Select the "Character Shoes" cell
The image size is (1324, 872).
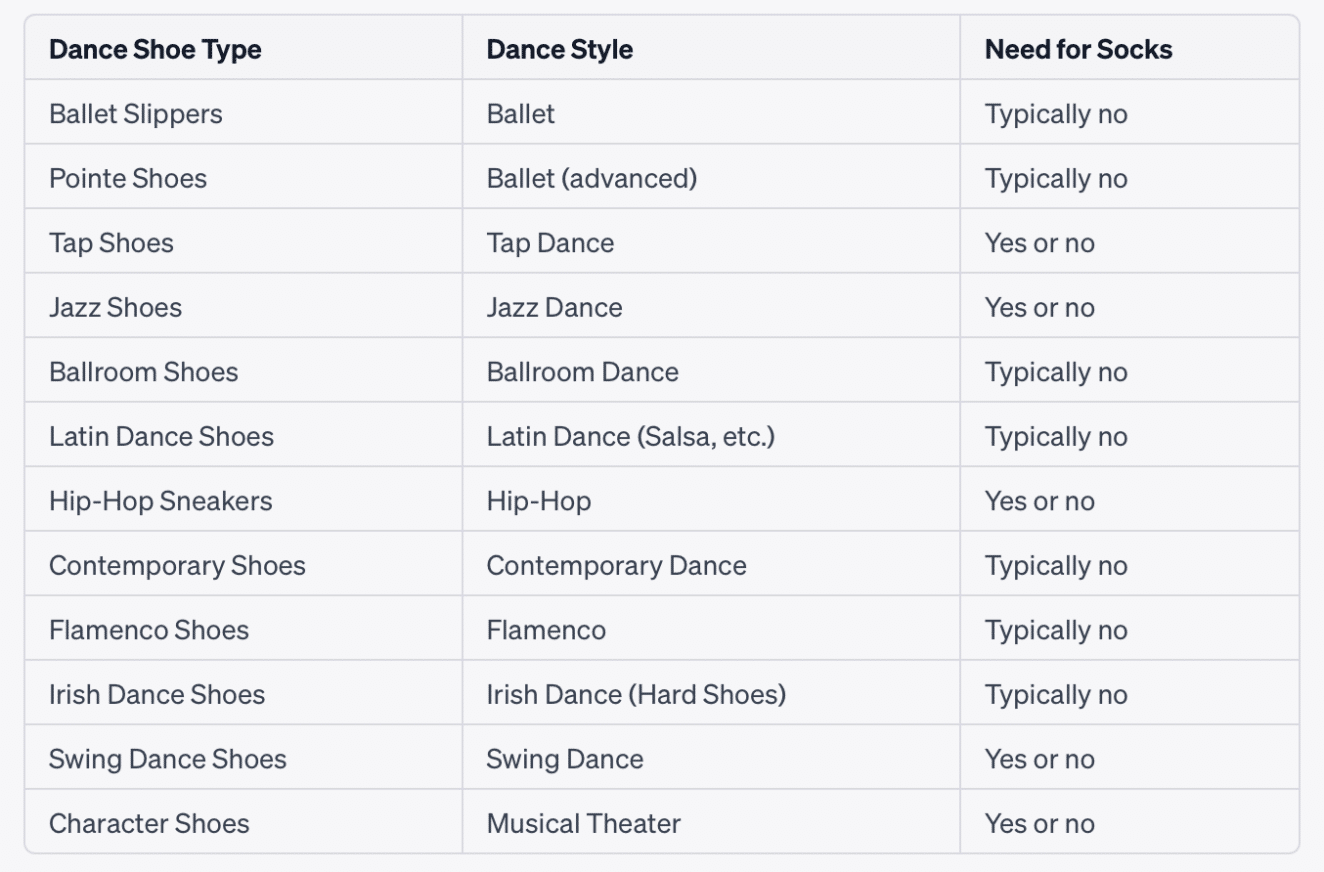pyautogui.click(x=149, y=824)
